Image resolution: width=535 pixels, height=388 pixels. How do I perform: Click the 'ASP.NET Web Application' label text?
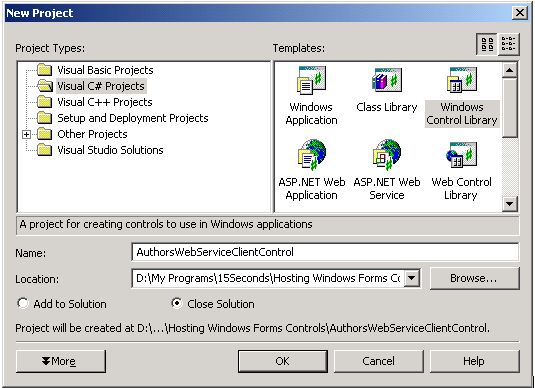(312, 188)
